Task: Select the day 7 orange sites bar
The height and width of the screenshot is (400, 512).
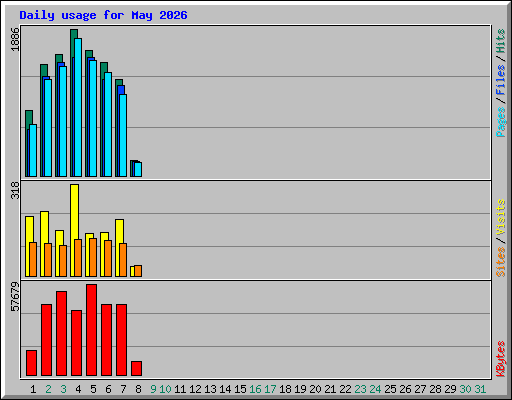Action: click(x=123, y=260)
